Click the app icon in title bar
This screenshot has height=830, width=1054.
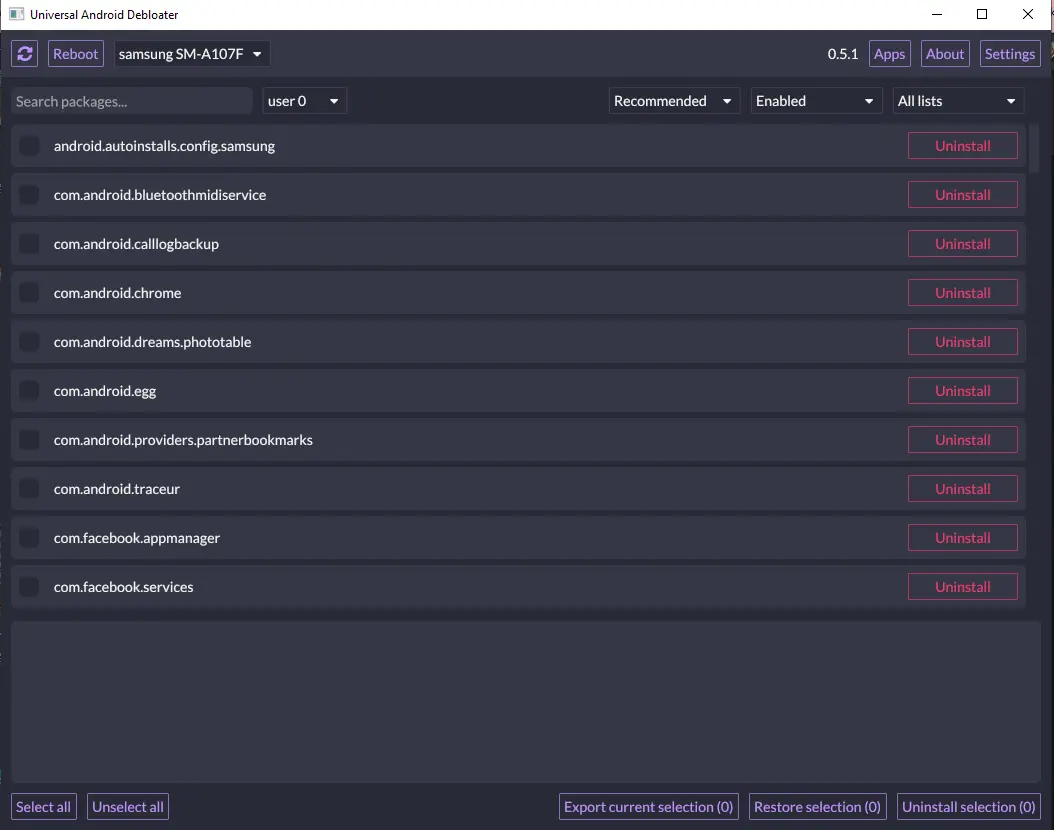coord(16,14)
